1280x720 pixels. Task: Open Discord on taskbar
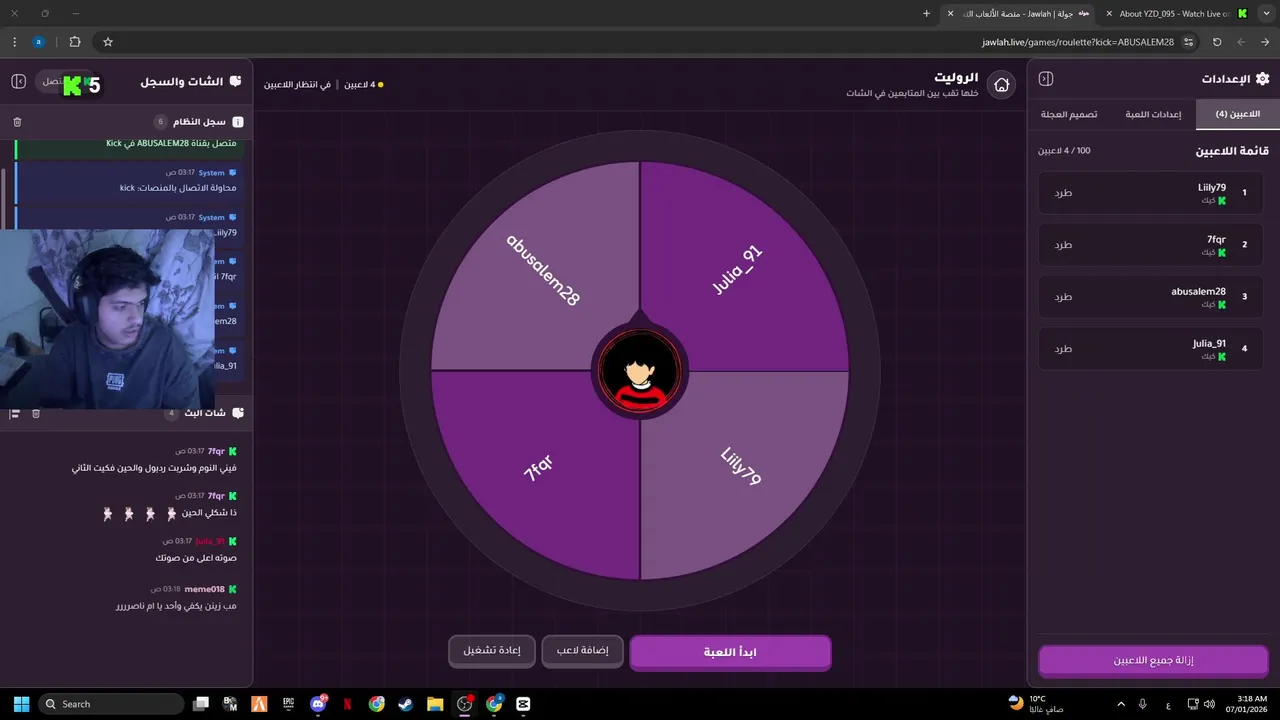click(x=318, y=704)
